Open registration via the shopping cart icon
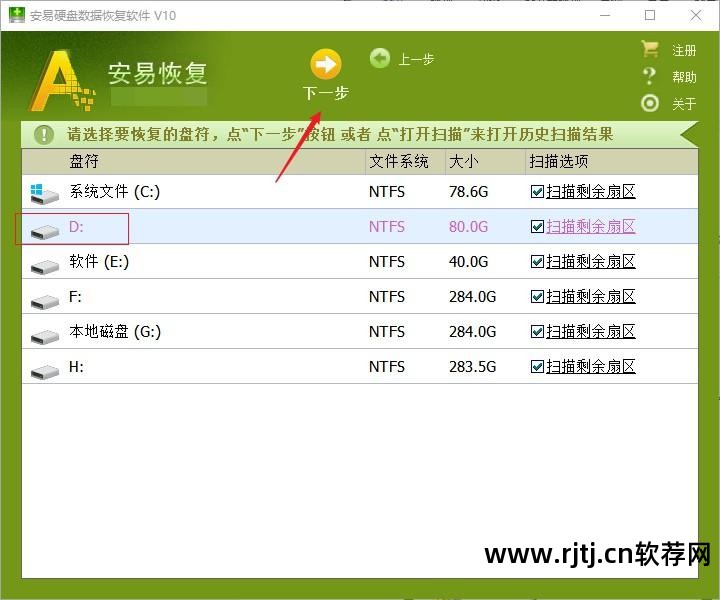Viewport: 720px width, 600px height. pos(650,49)
